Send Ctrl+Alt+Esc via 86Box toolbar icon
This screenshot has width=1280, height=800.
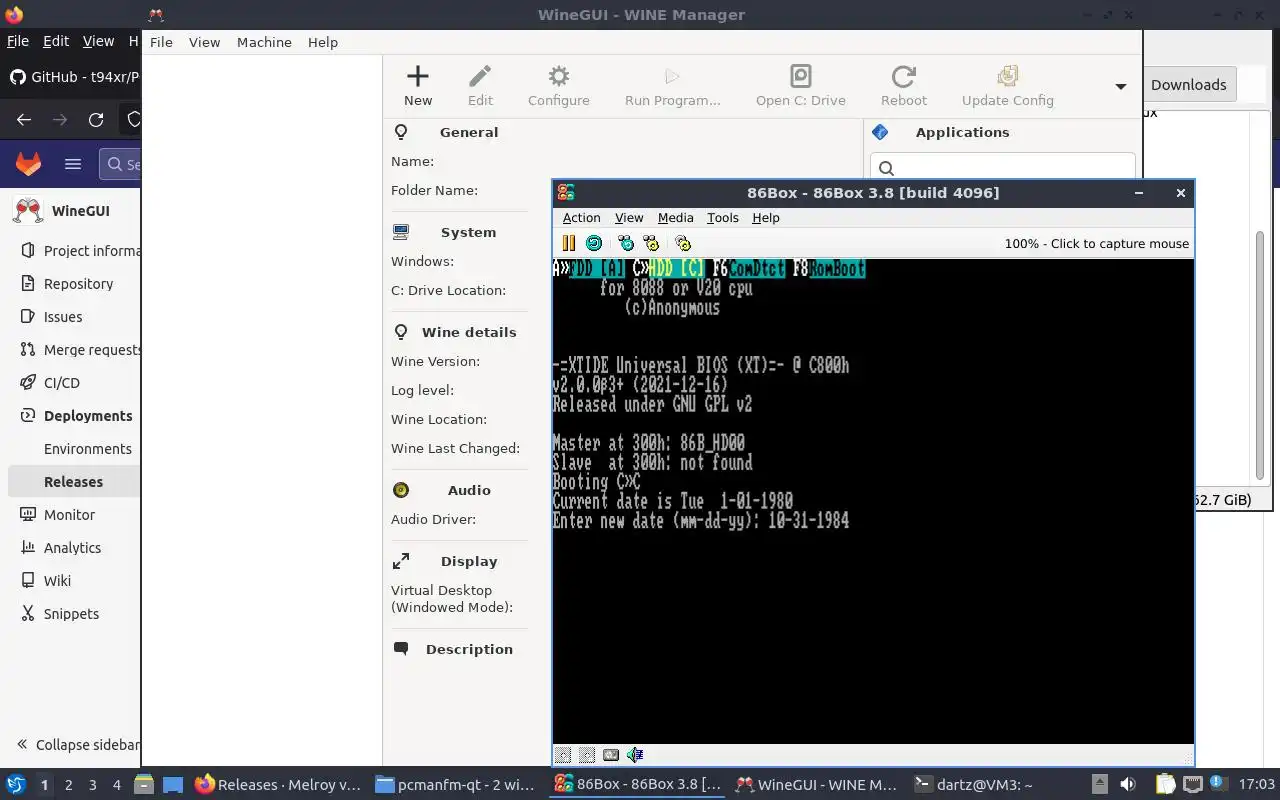point(651,243)
